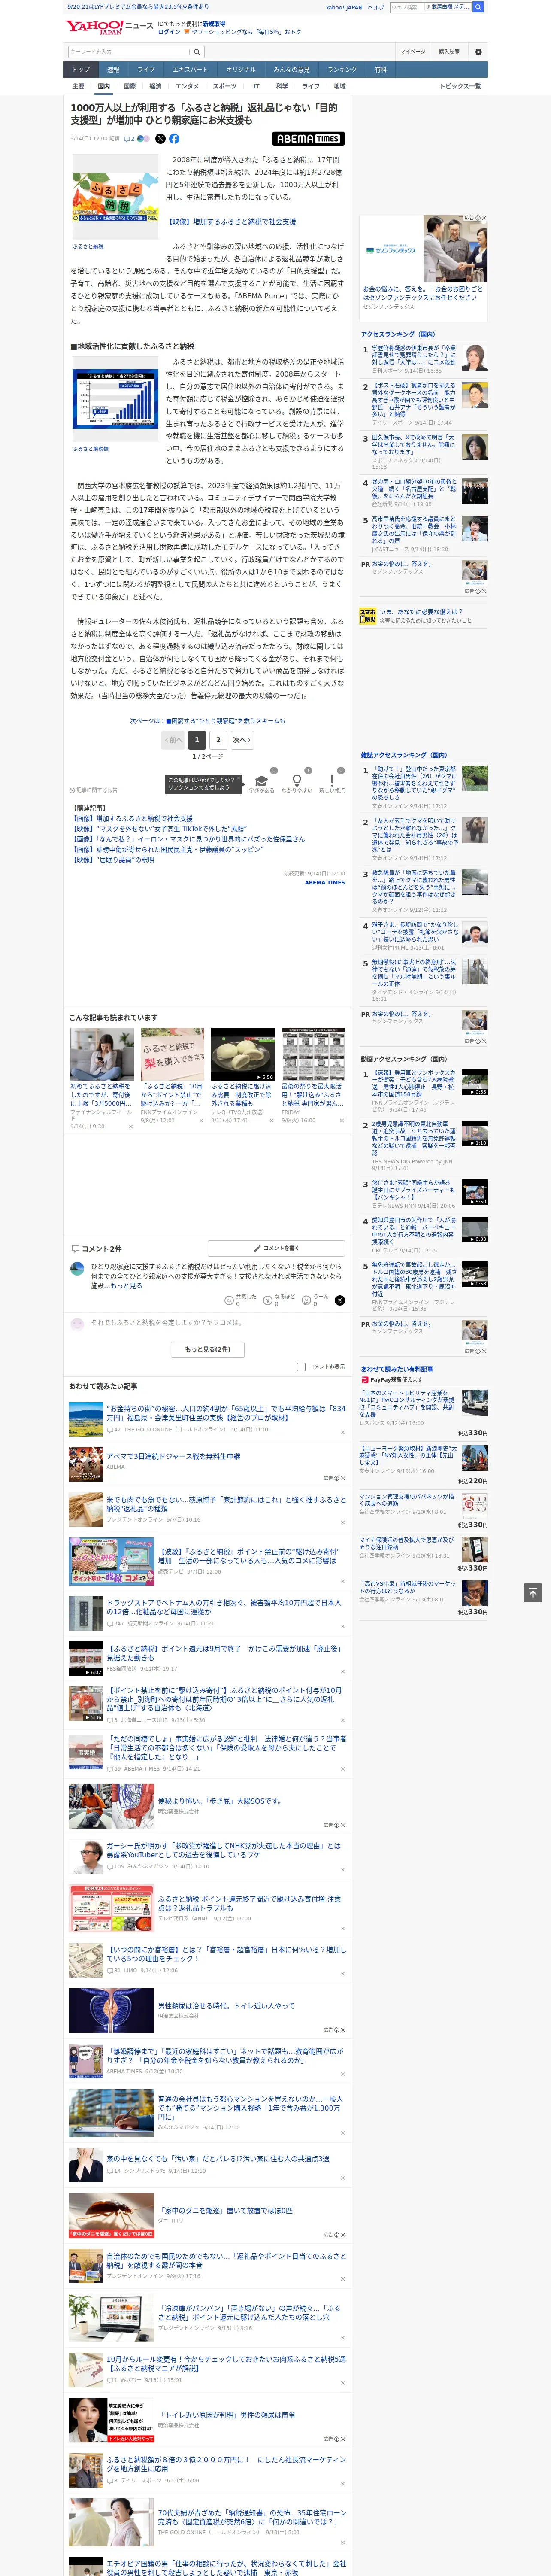Click トピックス一覧 link
This screenshot has width=551, height=2576.
click(460, 86)
